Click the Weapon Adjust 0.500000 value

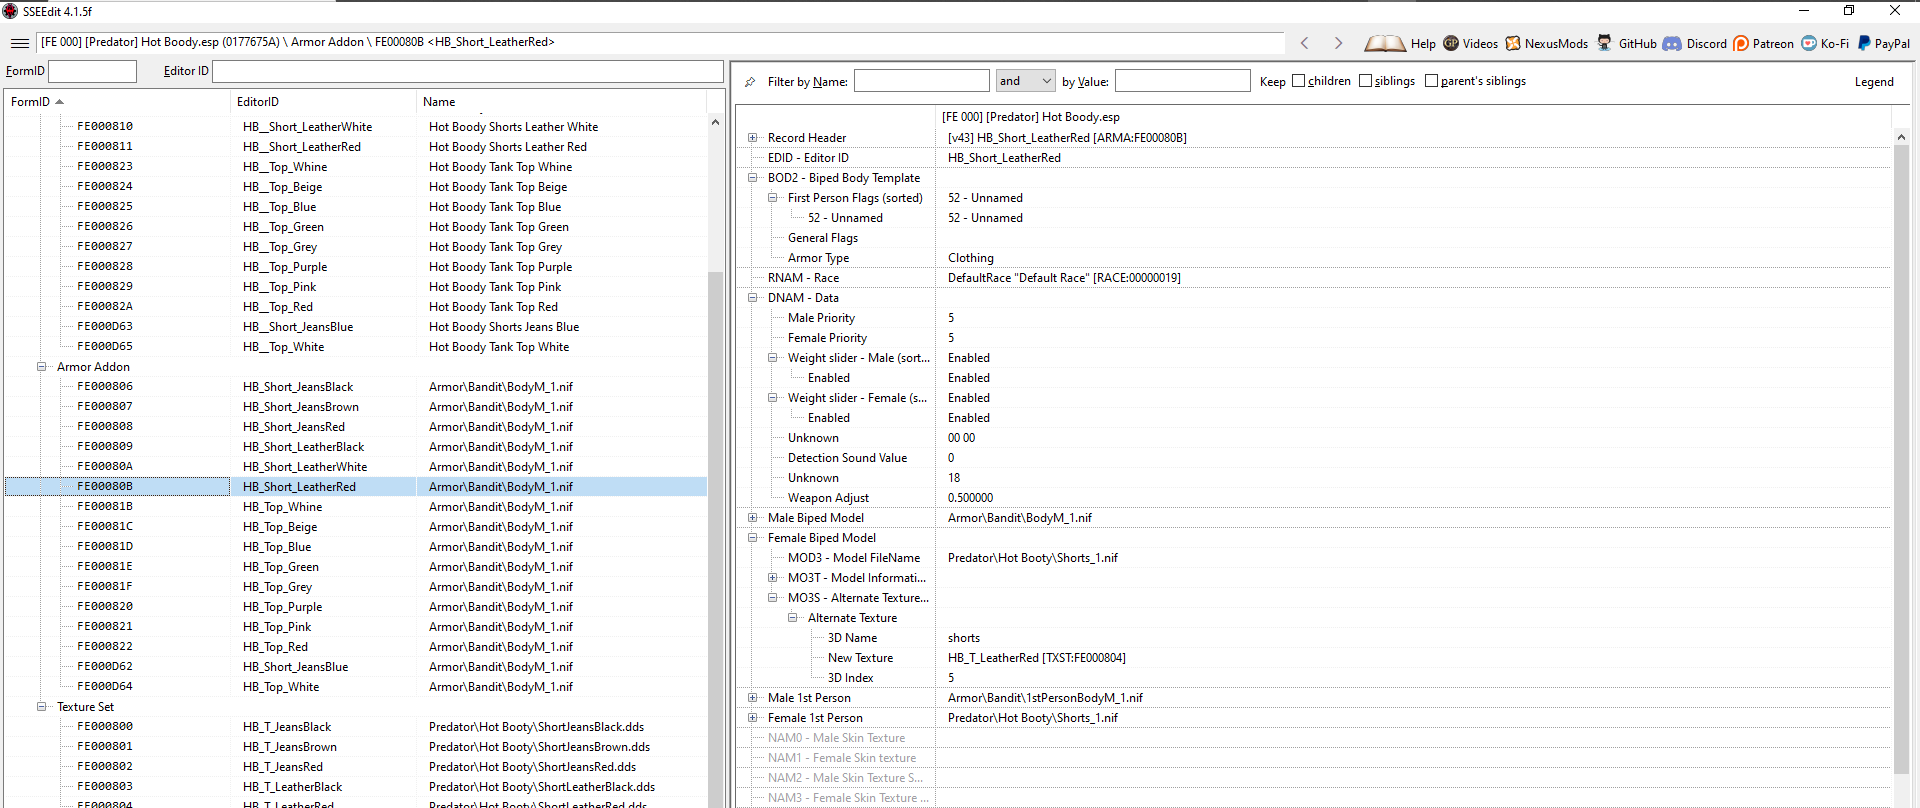(x=970, y=498)
